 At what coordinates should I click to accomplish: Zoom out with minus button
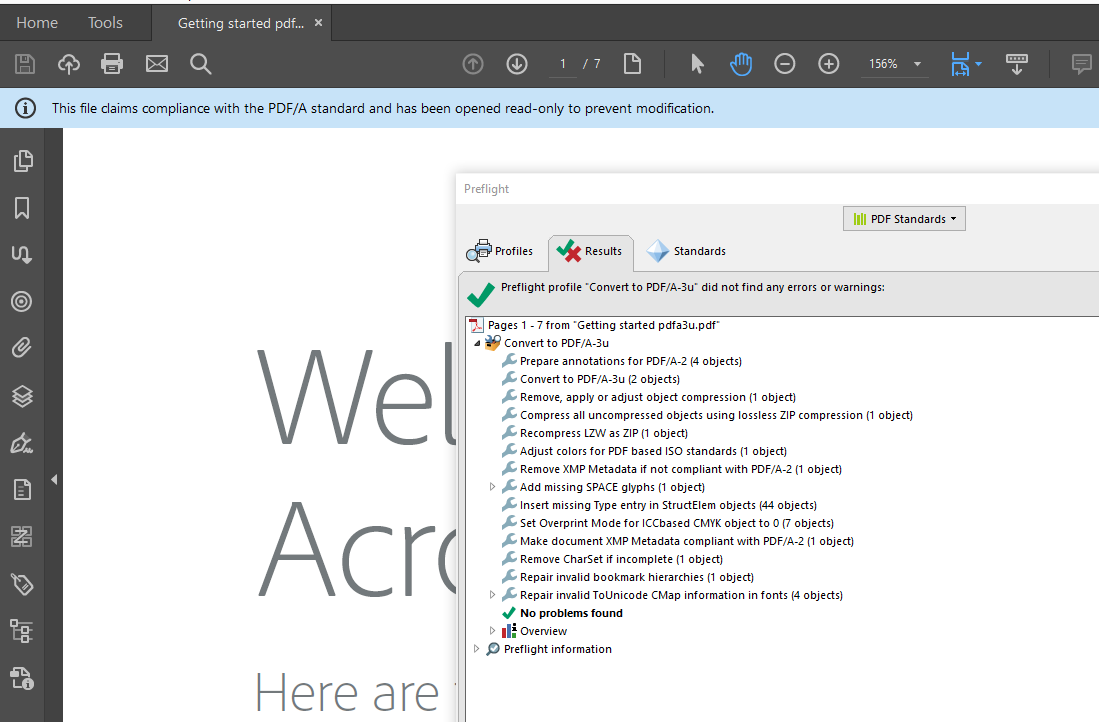point(784,64)
